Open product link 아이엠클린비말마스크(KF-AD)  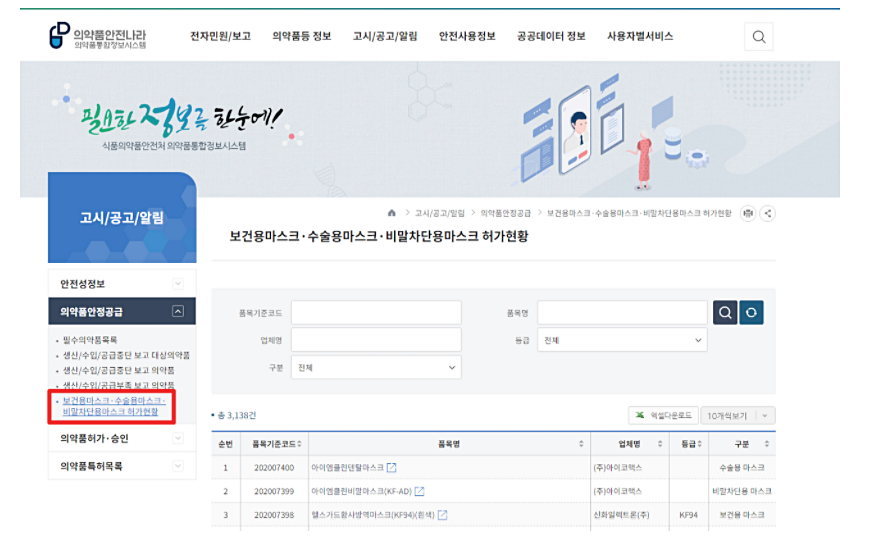click(361, 491)
